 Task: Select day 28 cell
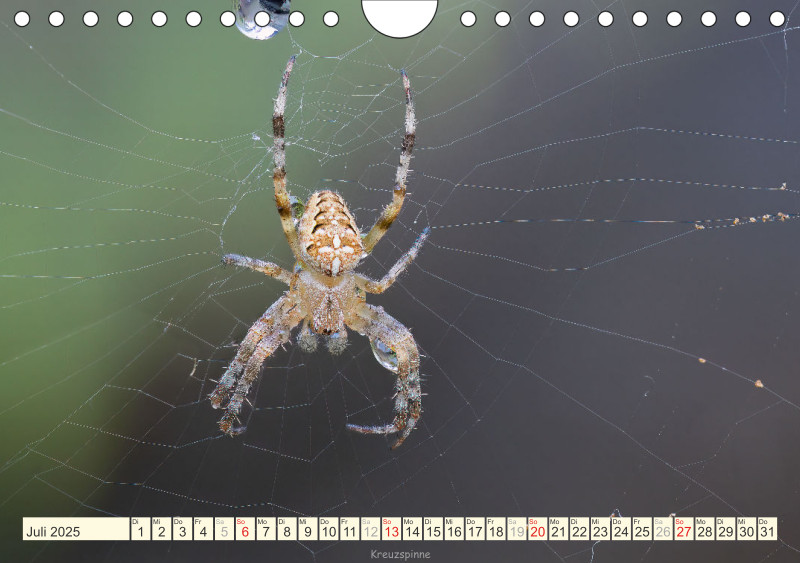[705, 529]
